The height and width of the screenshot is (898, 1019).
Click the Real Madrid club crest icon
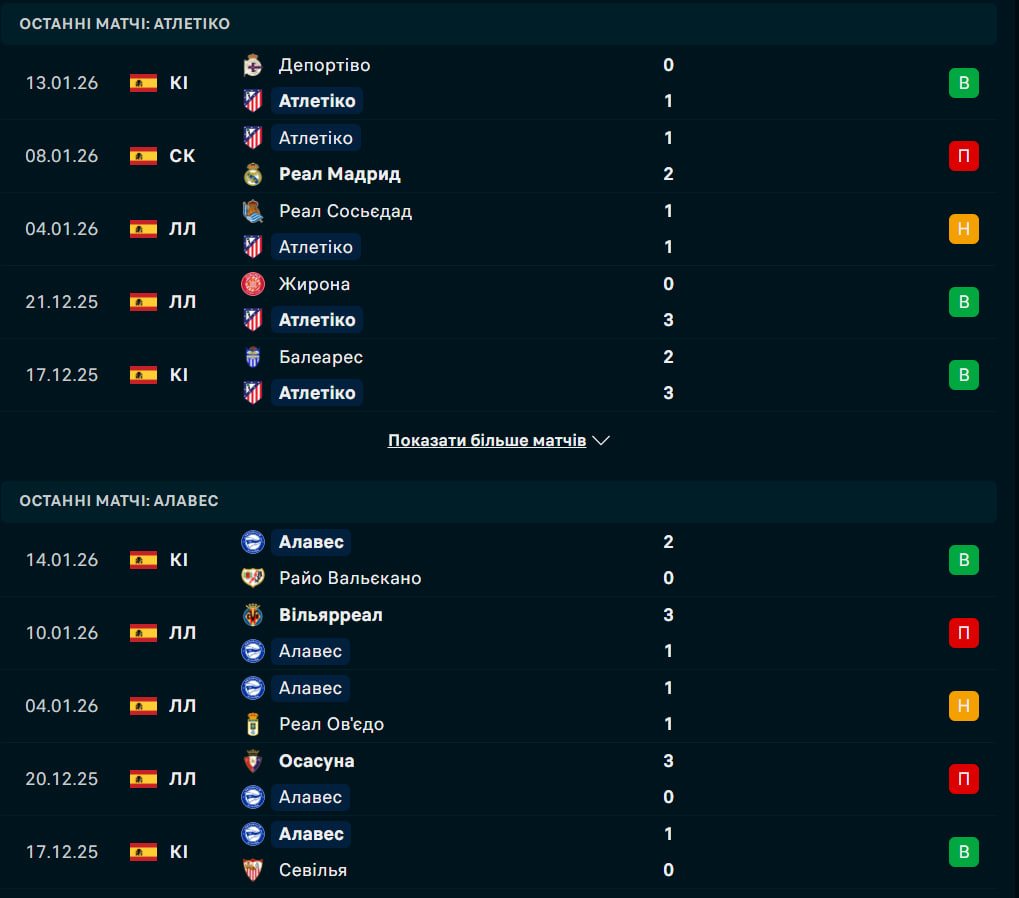click(253, 174)
